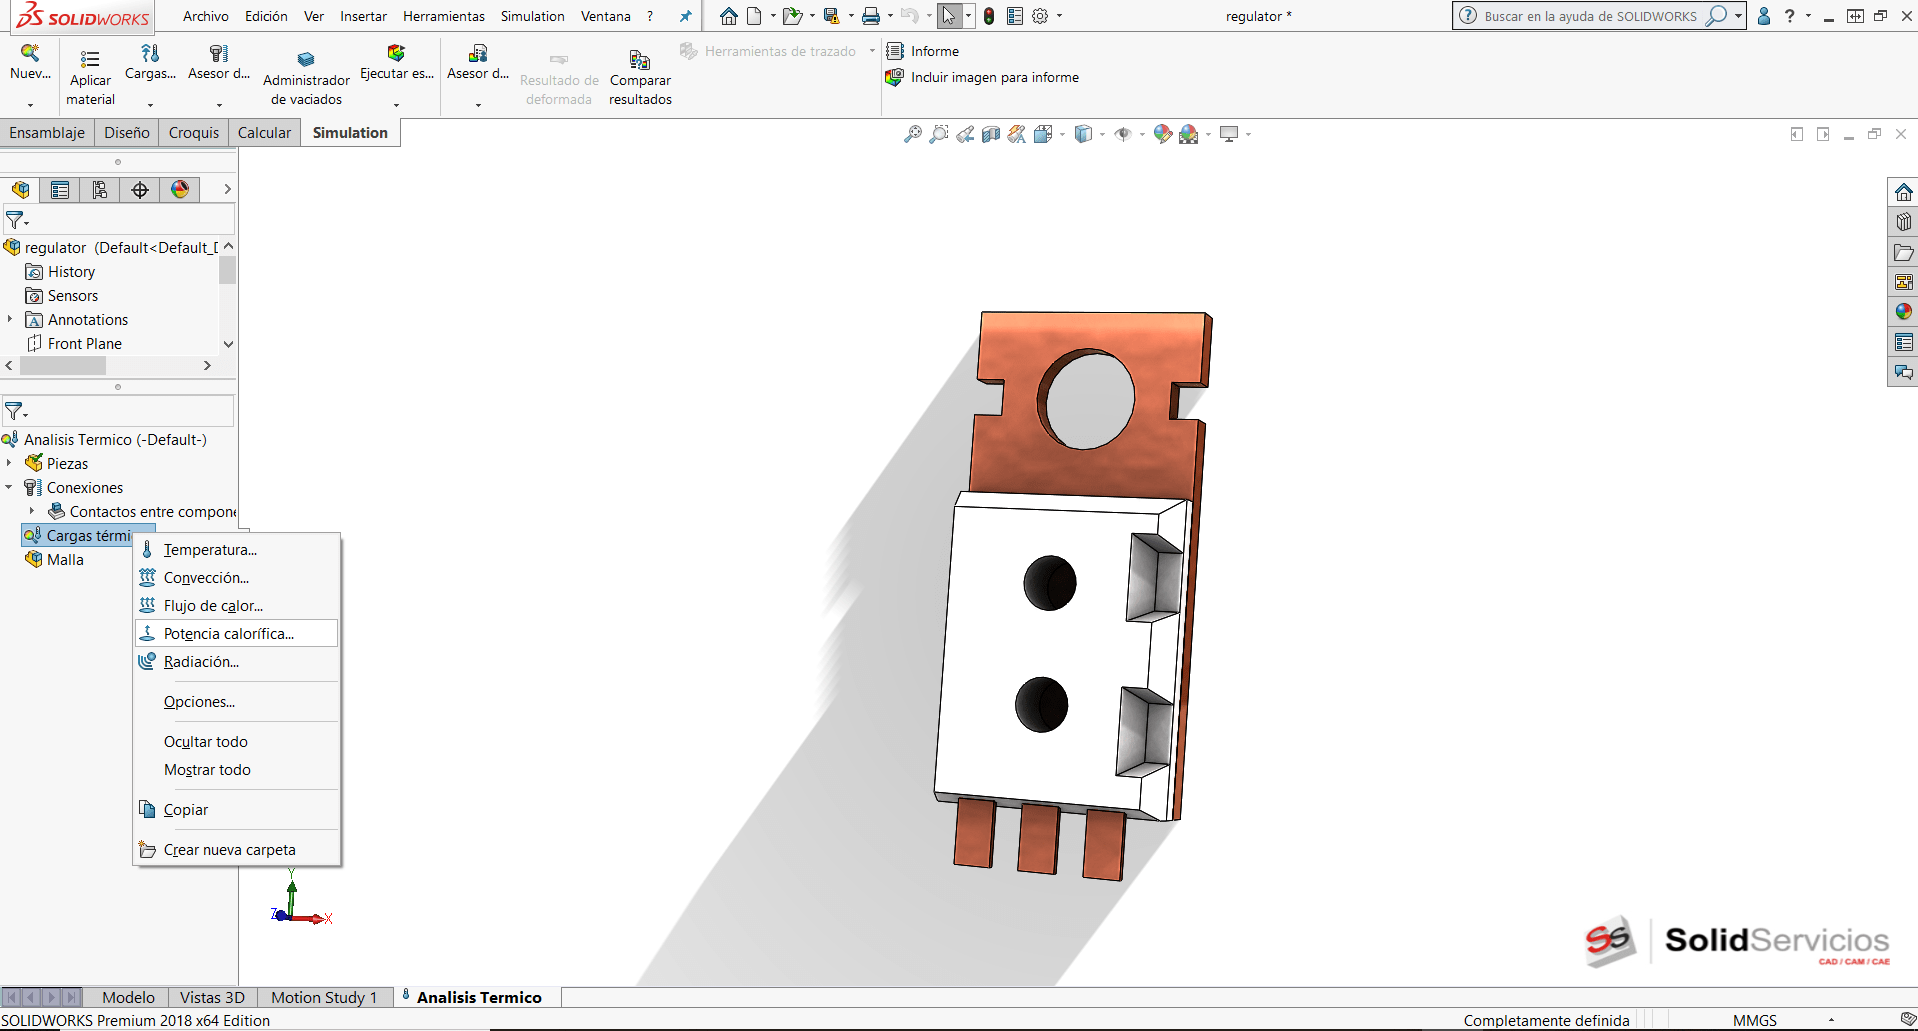Open the Options gear icon

point(1040,16)
